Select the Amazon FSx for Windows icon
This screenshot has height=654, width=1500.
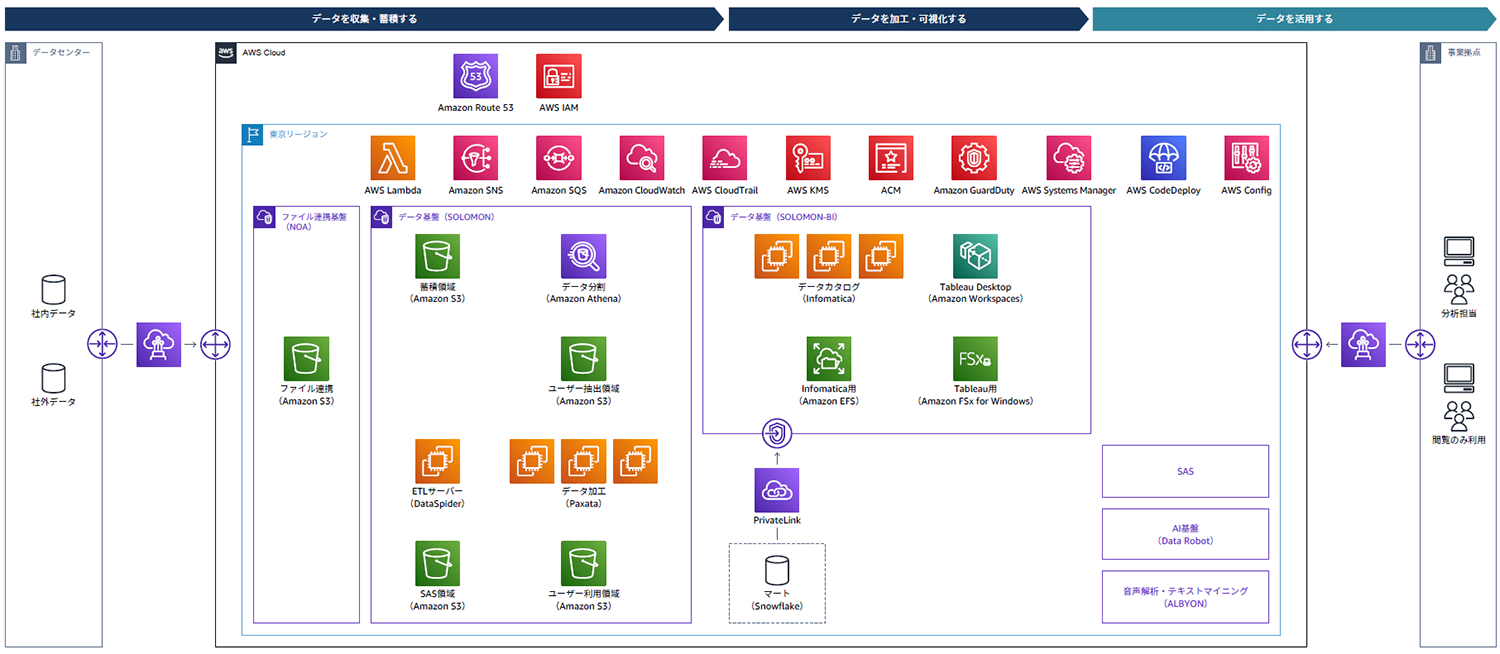(x=975, y=359)
